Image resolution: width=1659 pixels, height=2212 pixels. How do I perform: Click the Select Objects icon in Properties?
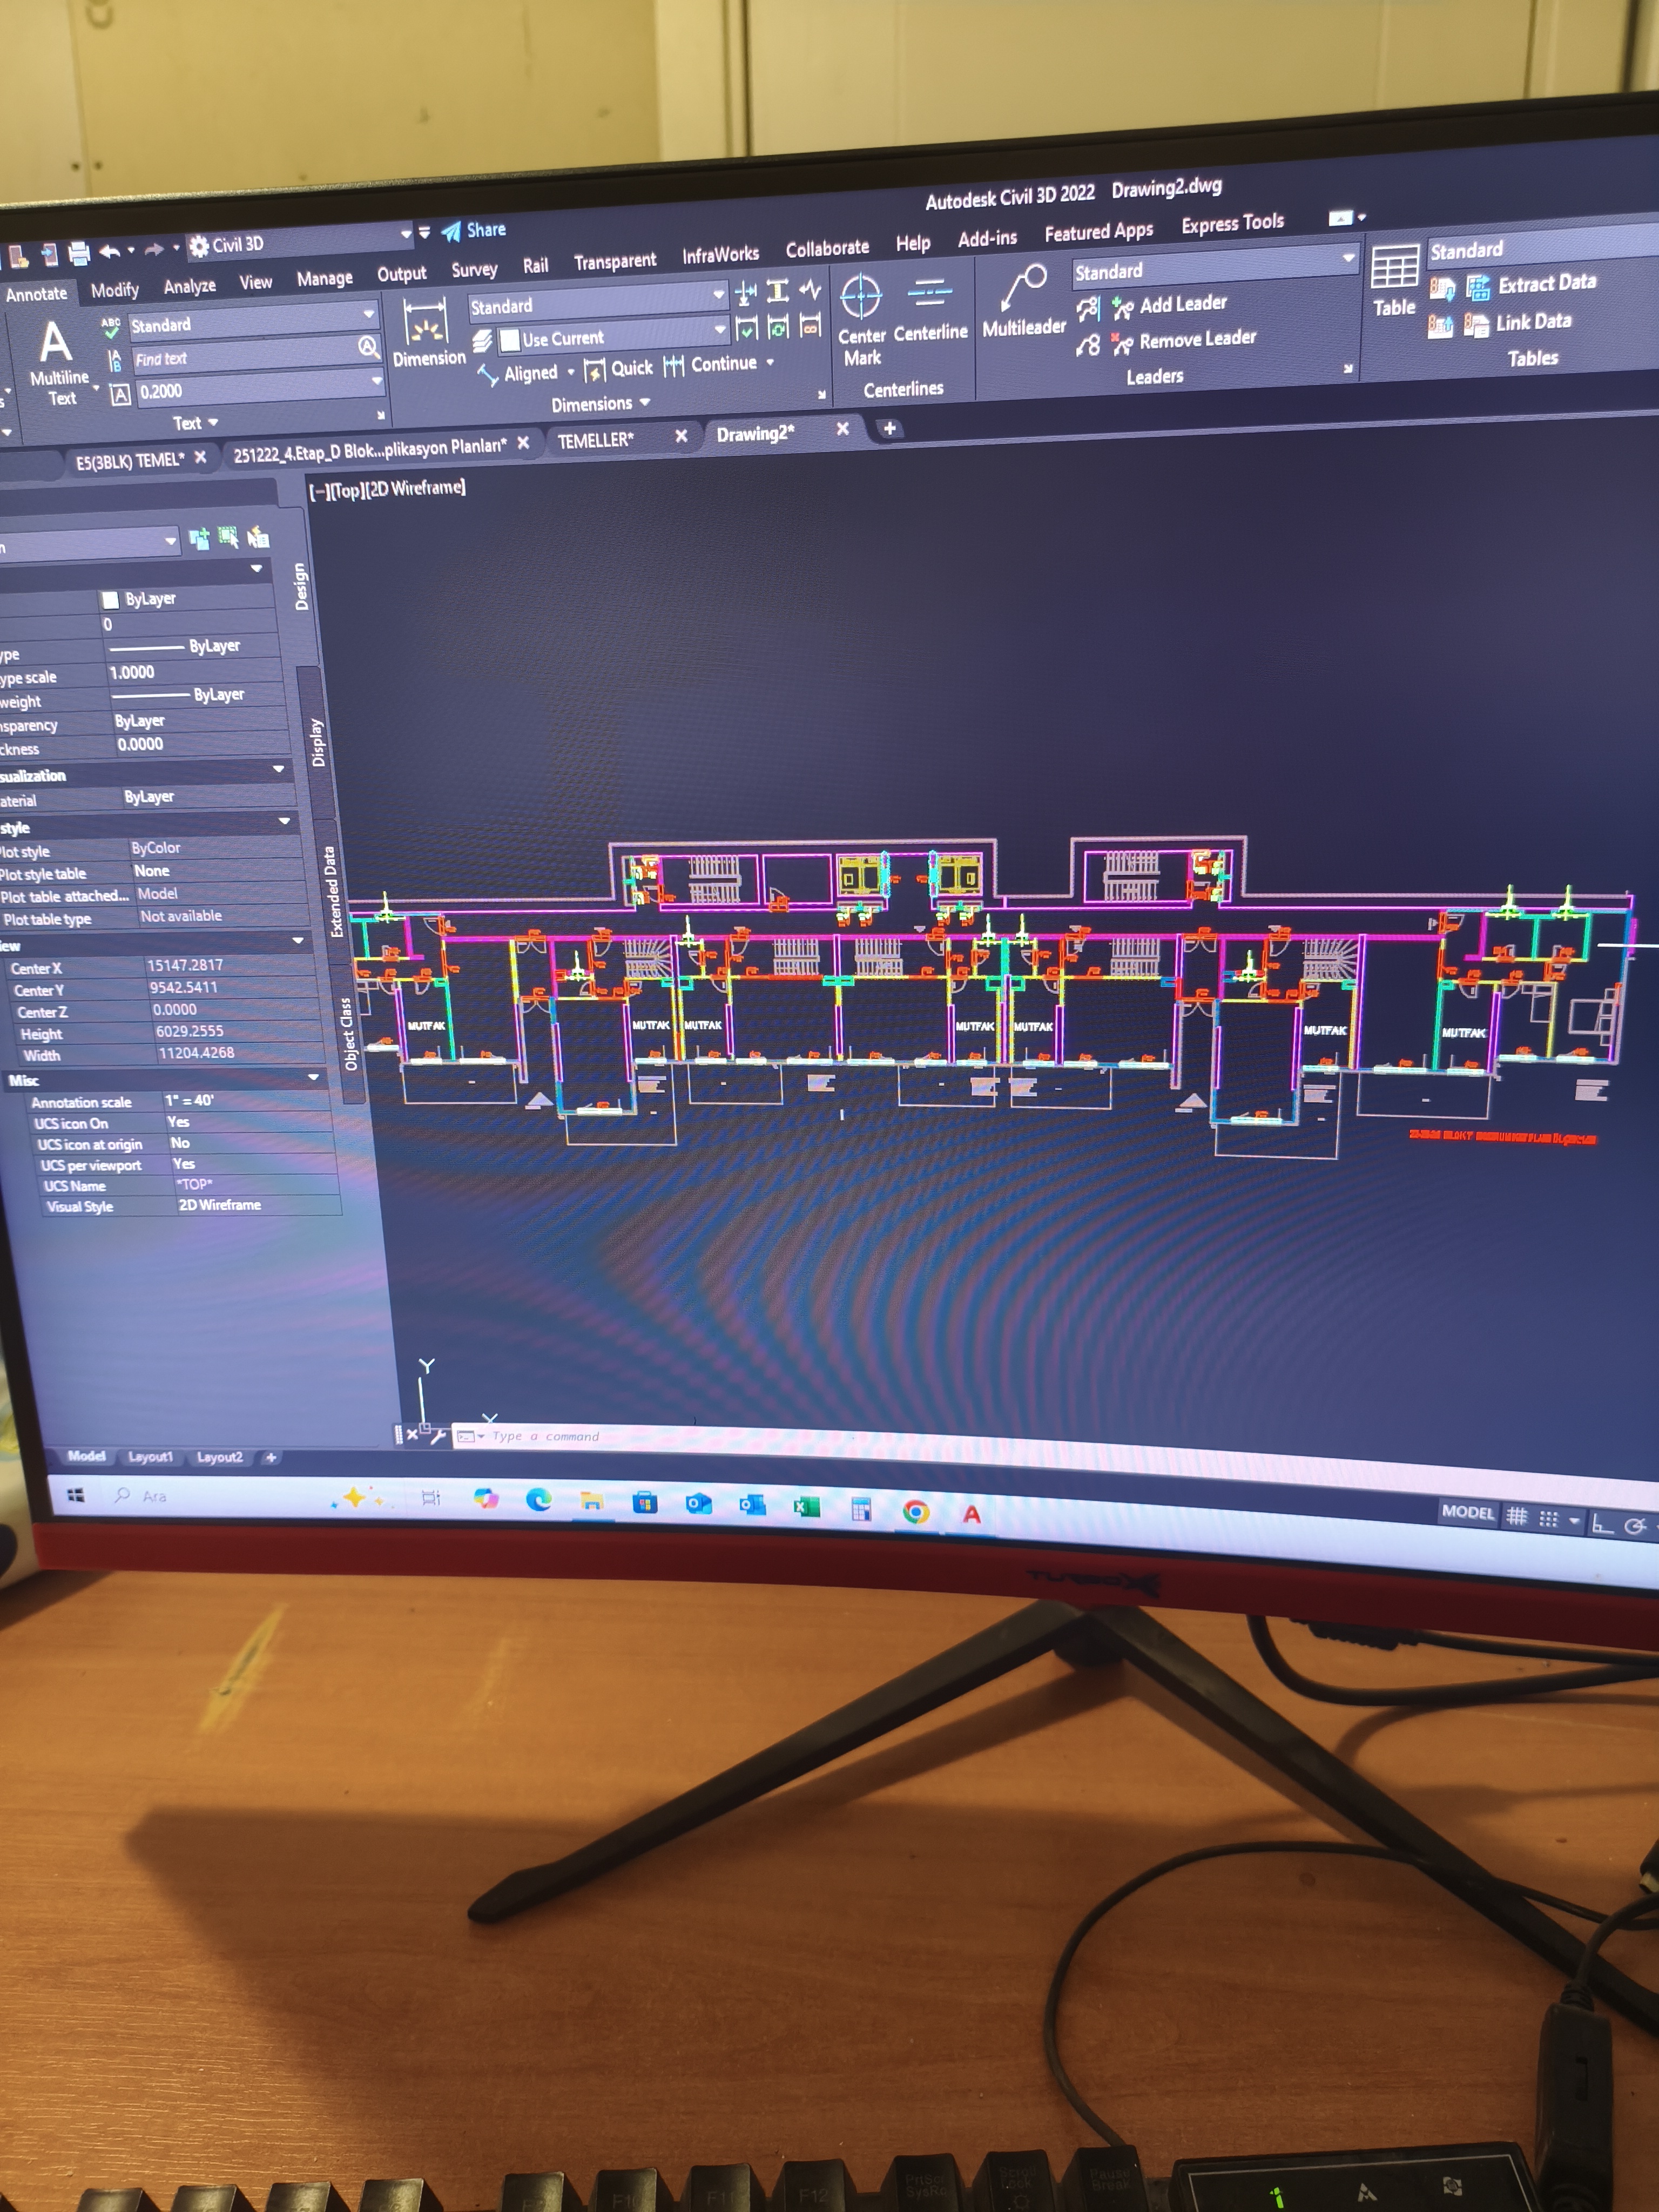[x=229, y=538]
